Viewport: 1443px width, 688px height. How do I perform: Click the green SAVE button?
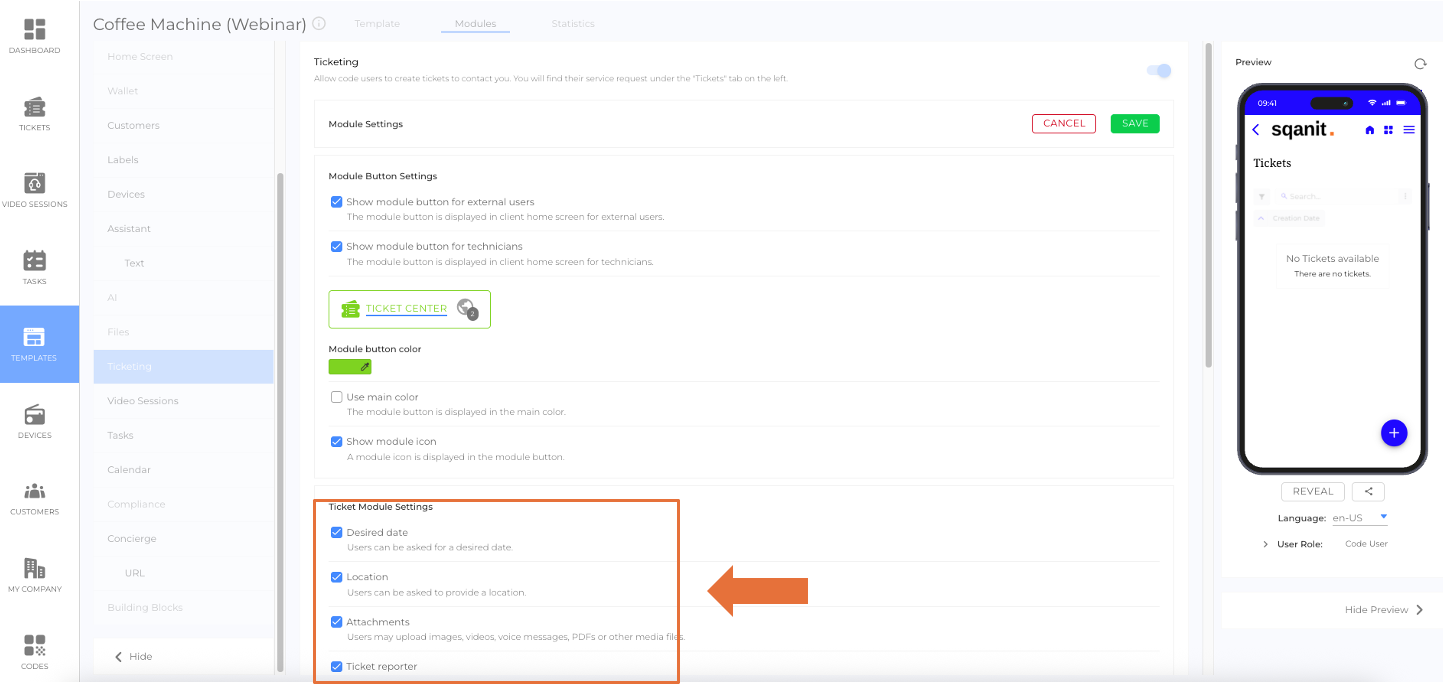[x=1135, y=124]
